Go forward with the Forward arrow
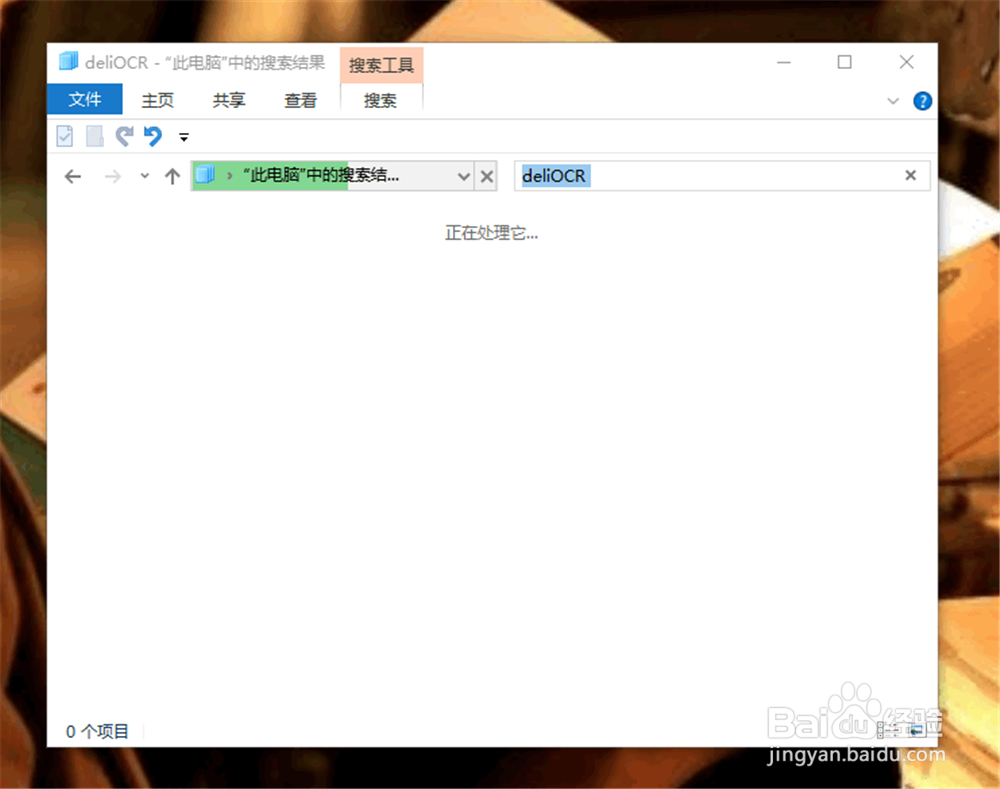This screenshot has width=1000, height=789. click(112, 177)
